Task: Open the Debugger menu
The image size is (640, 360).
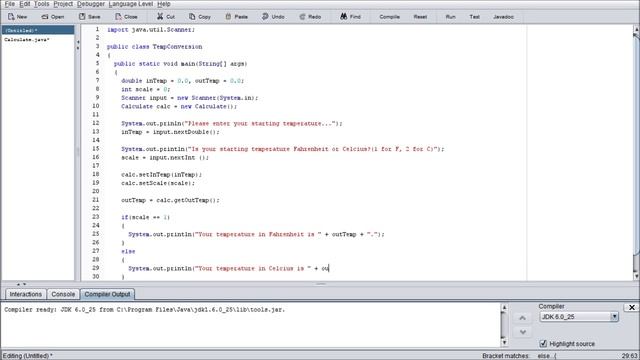Action: pyautogui.click(x=91, y=4)
